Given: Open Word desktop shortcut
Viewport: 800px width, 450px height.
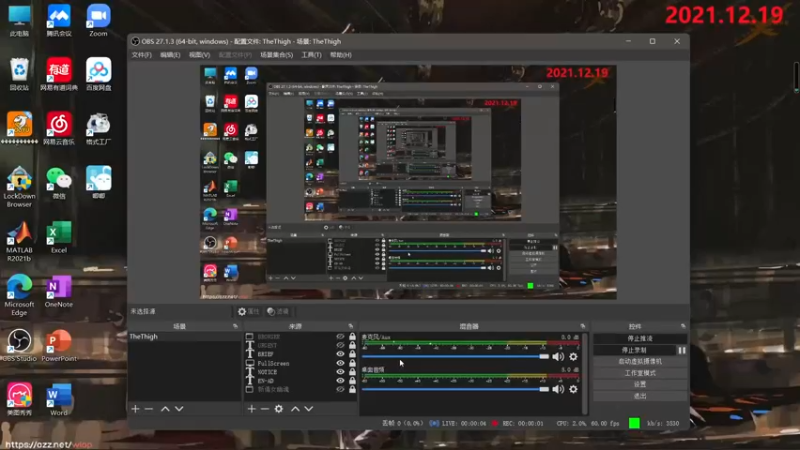Looking at the screenshot, I should tap(59, 400).
